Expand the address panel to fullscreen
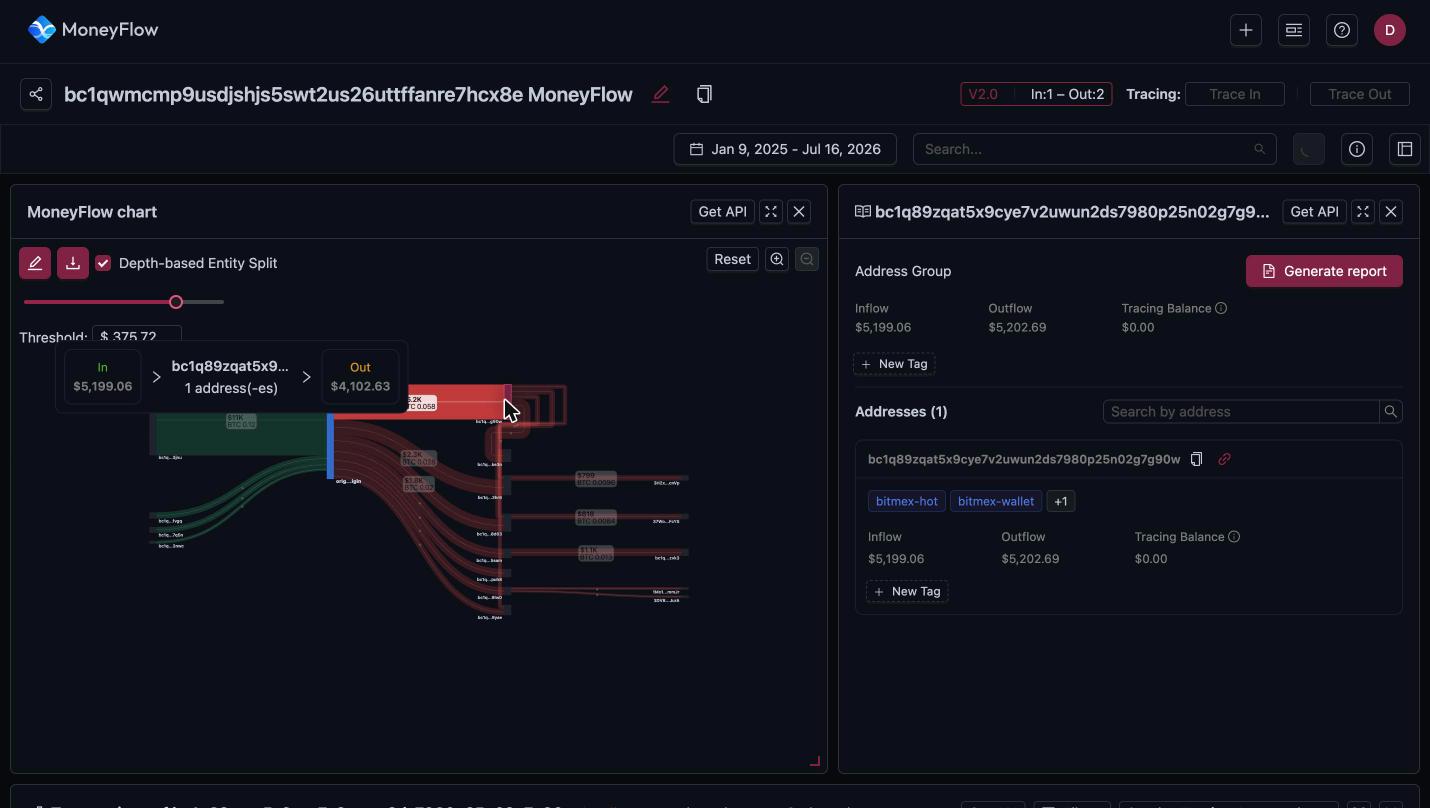The image size is (1430, 808). 1363,212
